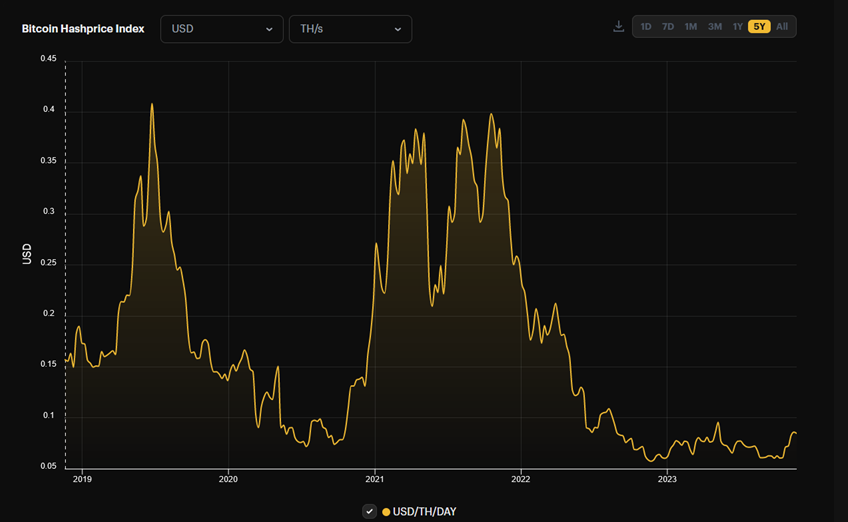Click the USD/TH/DAY legend label

tap(425, 512)
